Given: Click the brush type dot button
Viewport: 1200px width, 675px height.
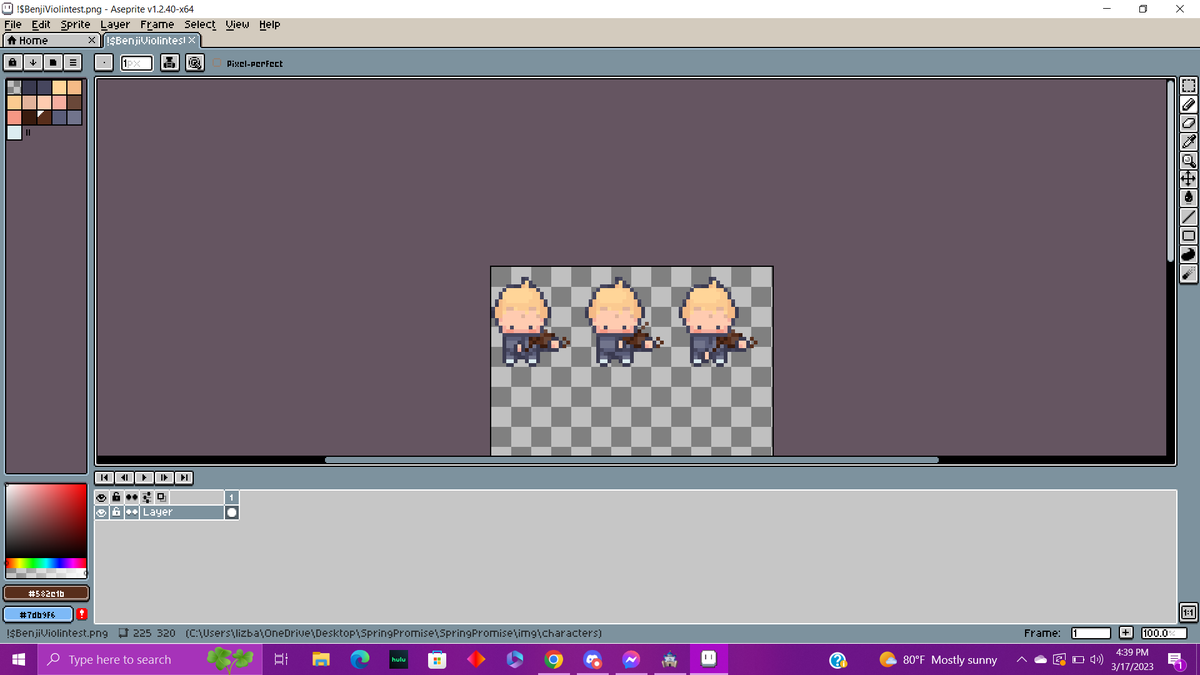Looking at the screenshot, I should pos(105,63).
